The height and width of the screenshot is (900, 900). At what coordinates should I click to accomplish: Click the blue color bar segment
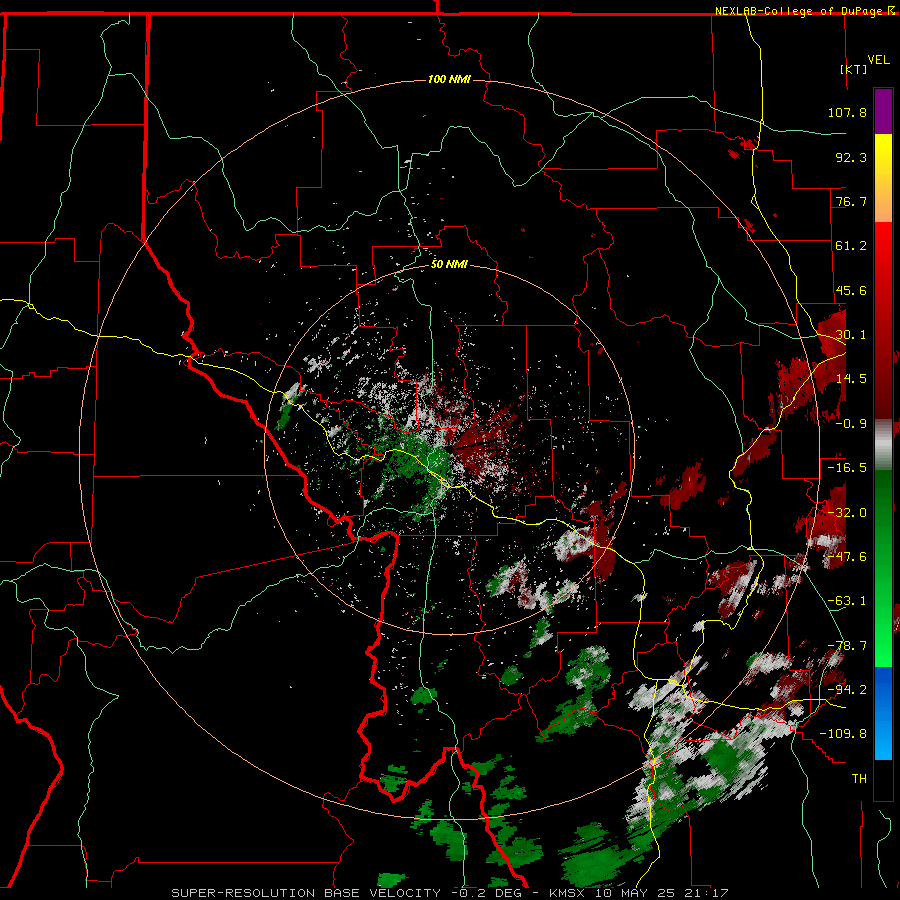(x=883, y=713)
